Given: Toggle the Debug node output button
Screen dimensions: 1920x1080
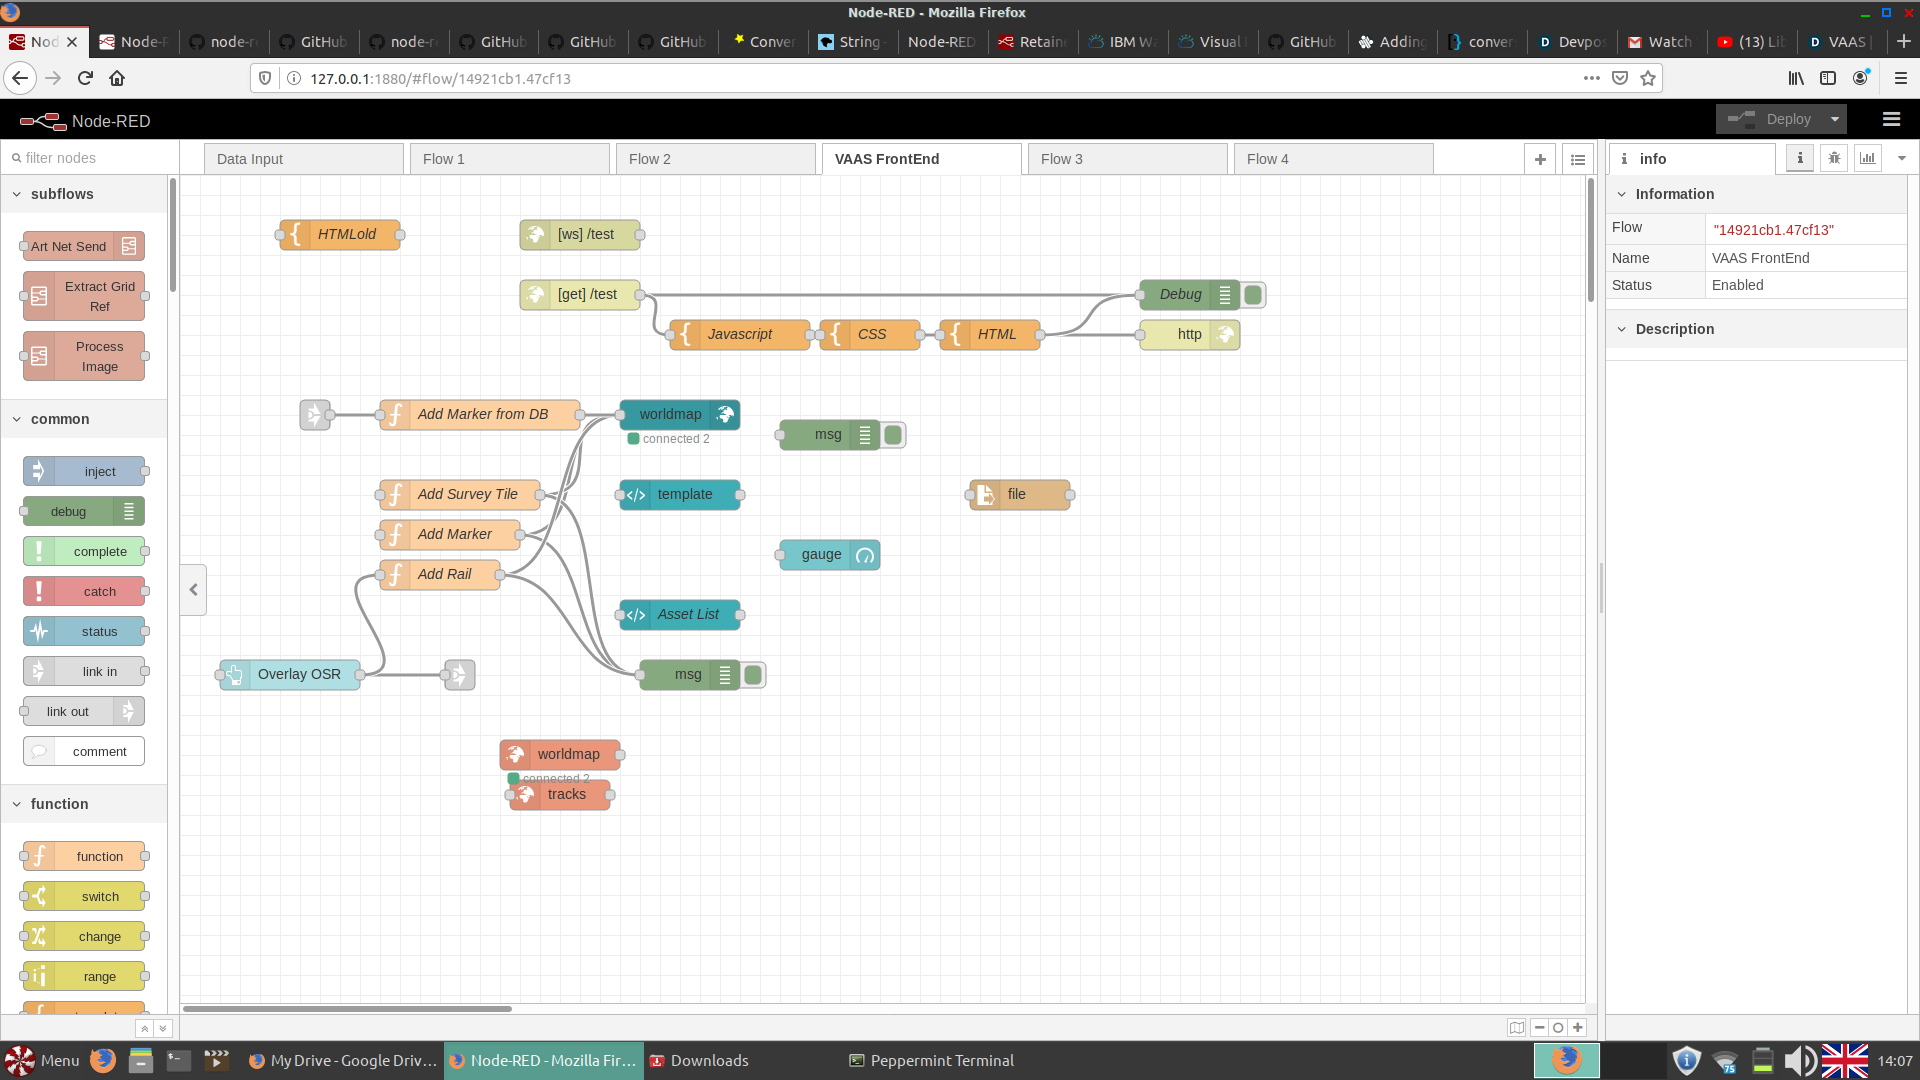Looking at the screenshot, I should 1254,295.
